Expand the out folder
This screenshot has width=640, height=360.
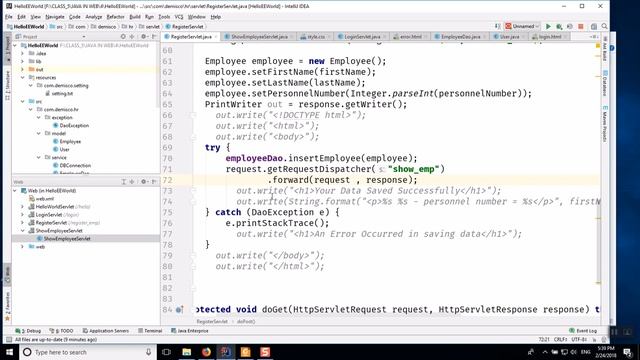click(x=23, y=69)
